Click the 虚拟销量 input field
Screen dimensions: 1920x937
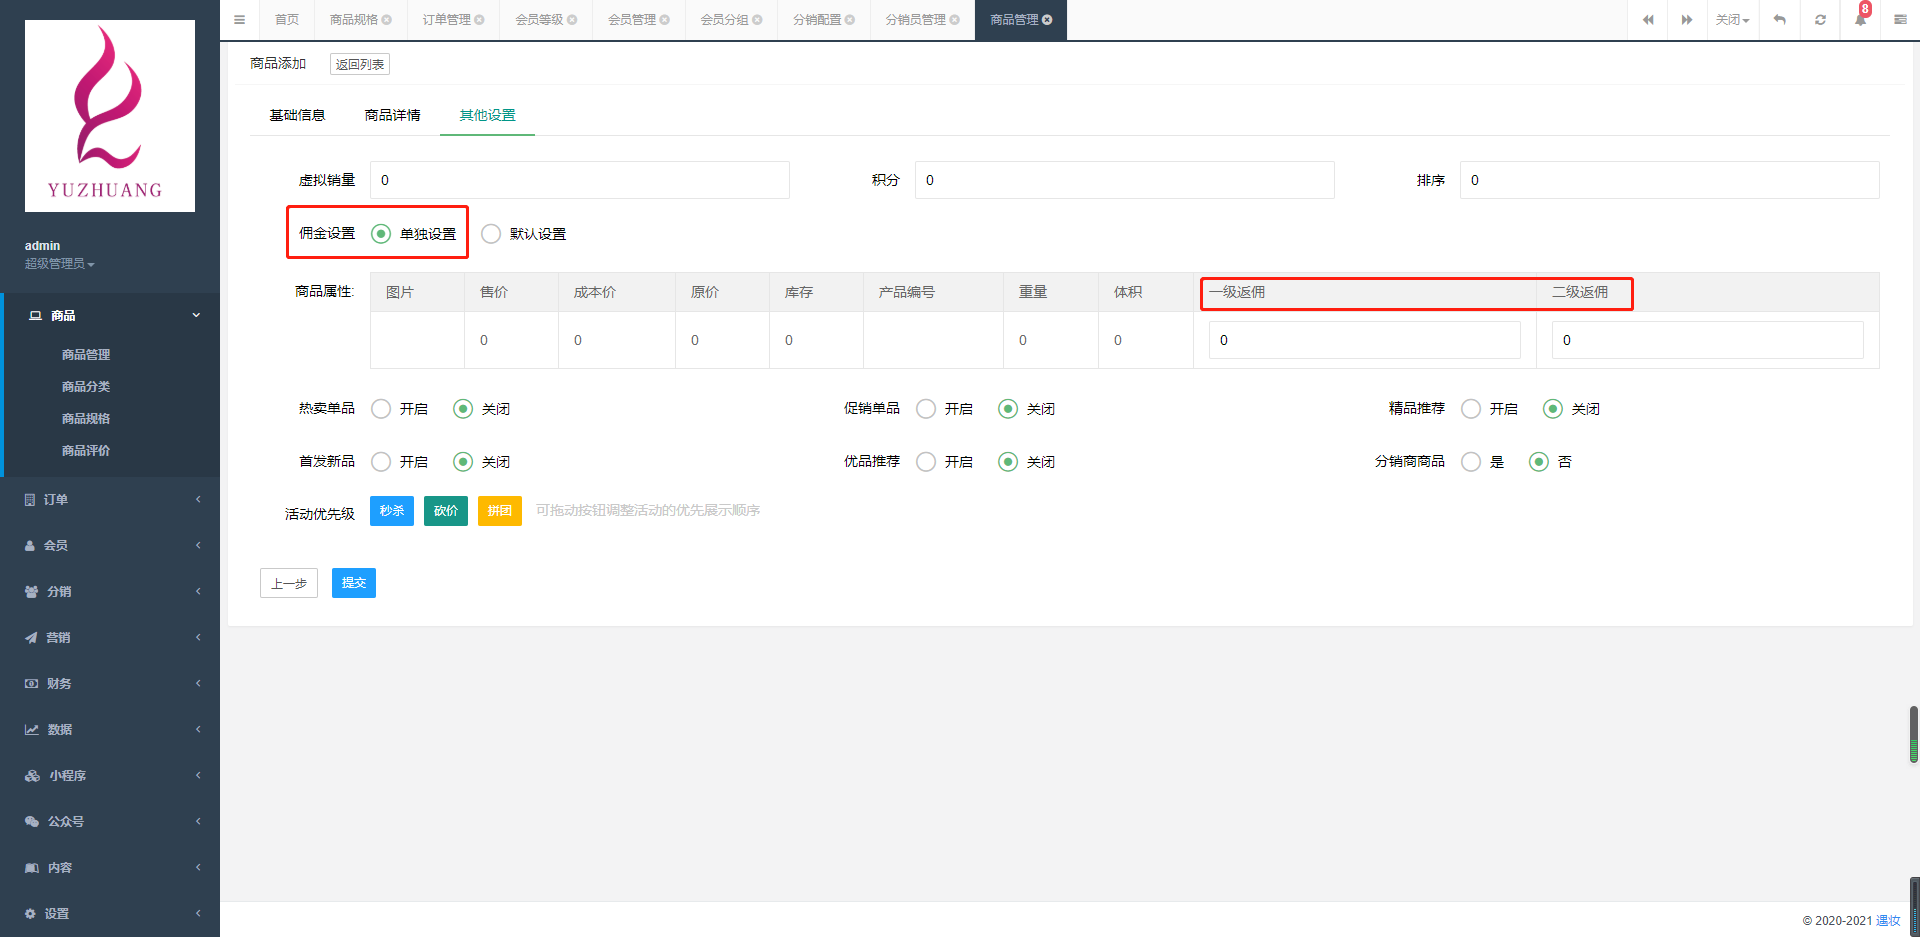coord(580,180)
